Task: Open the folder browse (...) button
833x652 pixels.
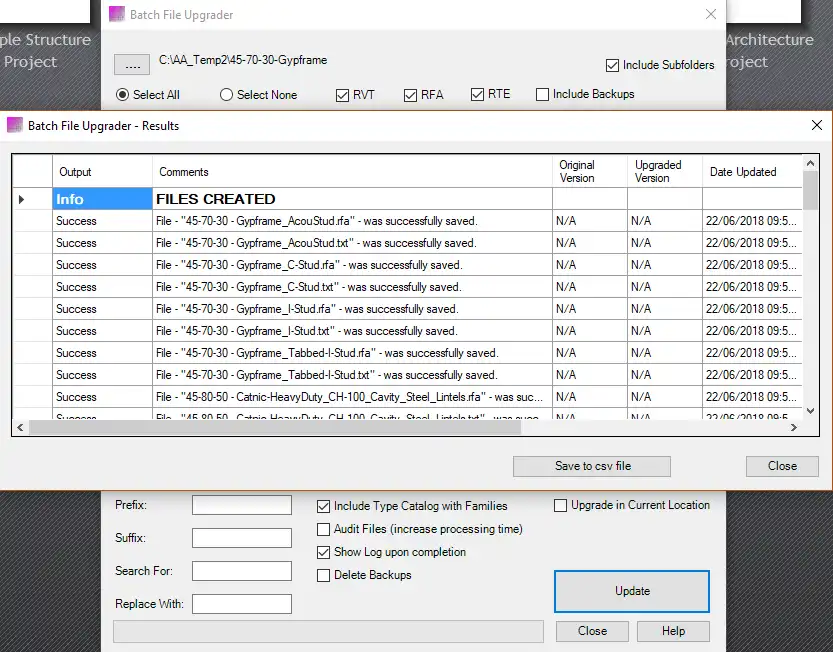Action: 131,63
